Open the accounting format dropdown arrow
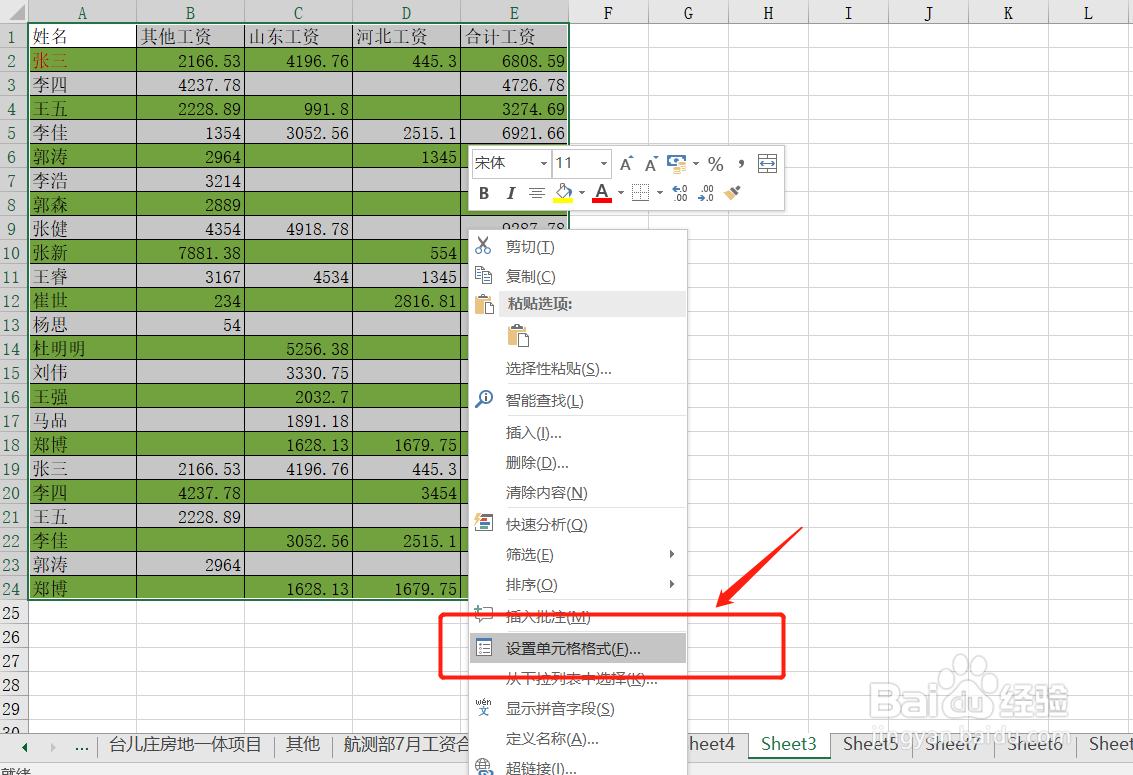 696,164
